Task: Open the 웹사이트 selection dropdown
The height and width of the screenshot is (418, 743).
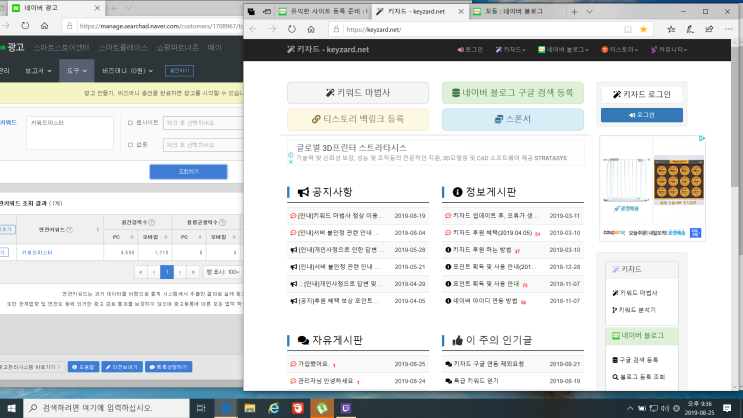Action: 203,123
